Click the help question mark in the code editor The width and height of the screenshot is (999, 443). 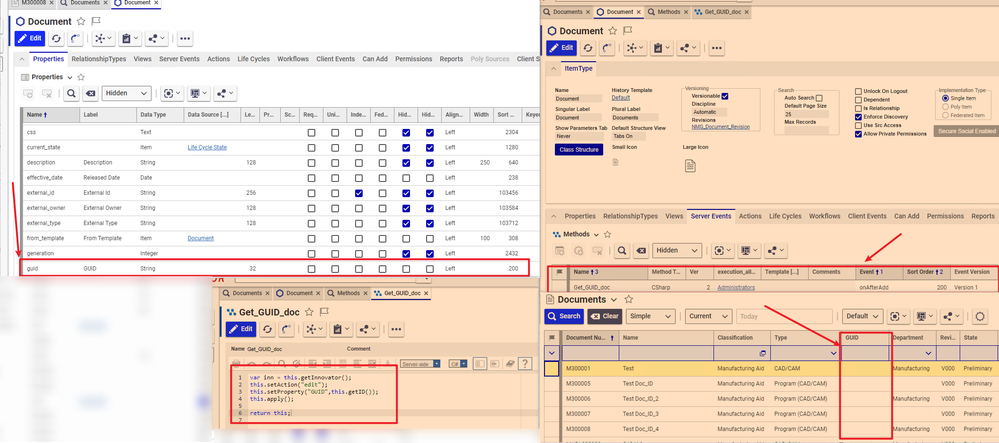coord(524,364)
